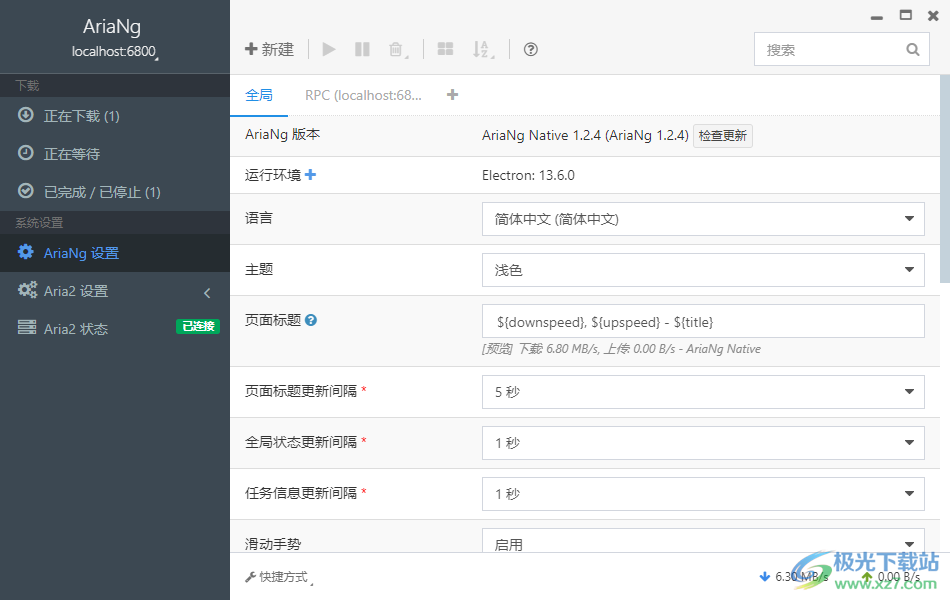Pause tasks using the pause icon
The width and height of the screenshot is (950, 600).
362,49
